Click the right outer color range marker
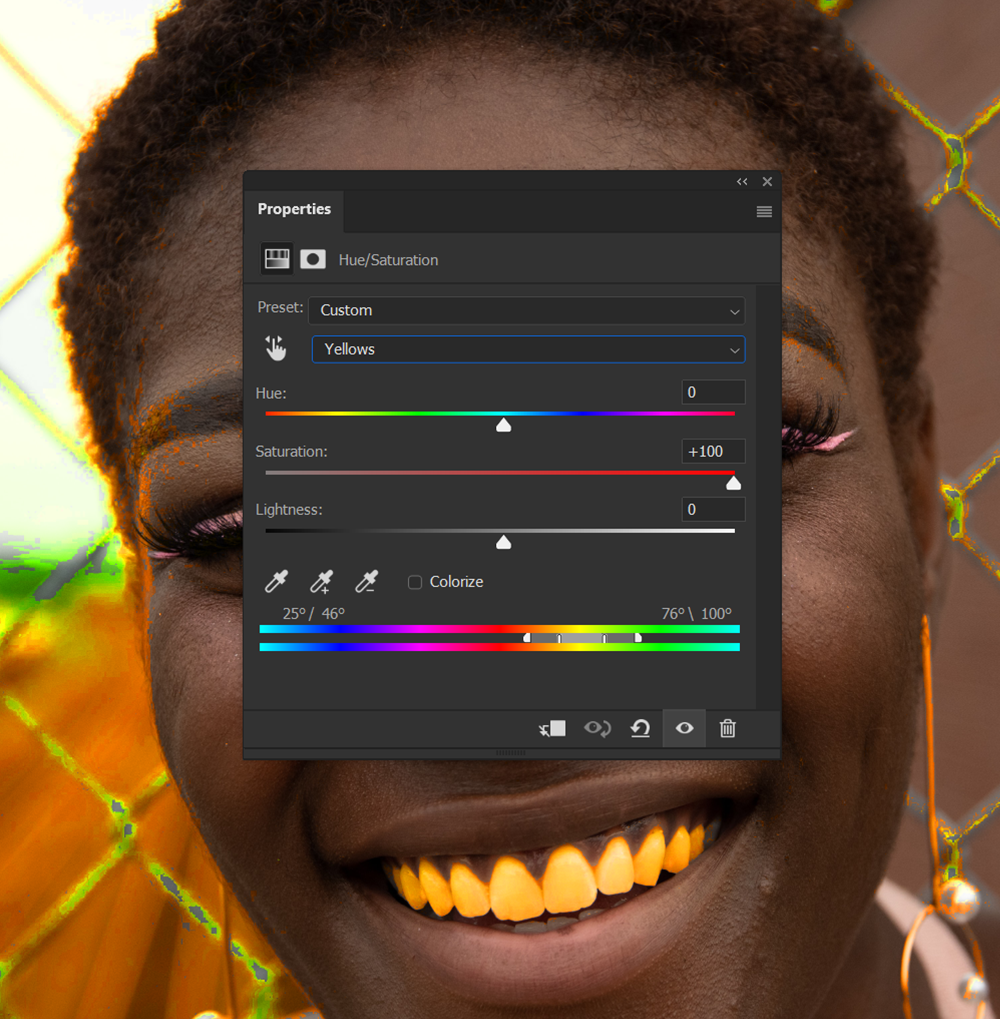The width and height of the screenshot is (1000, 1019). coord(638,638)
